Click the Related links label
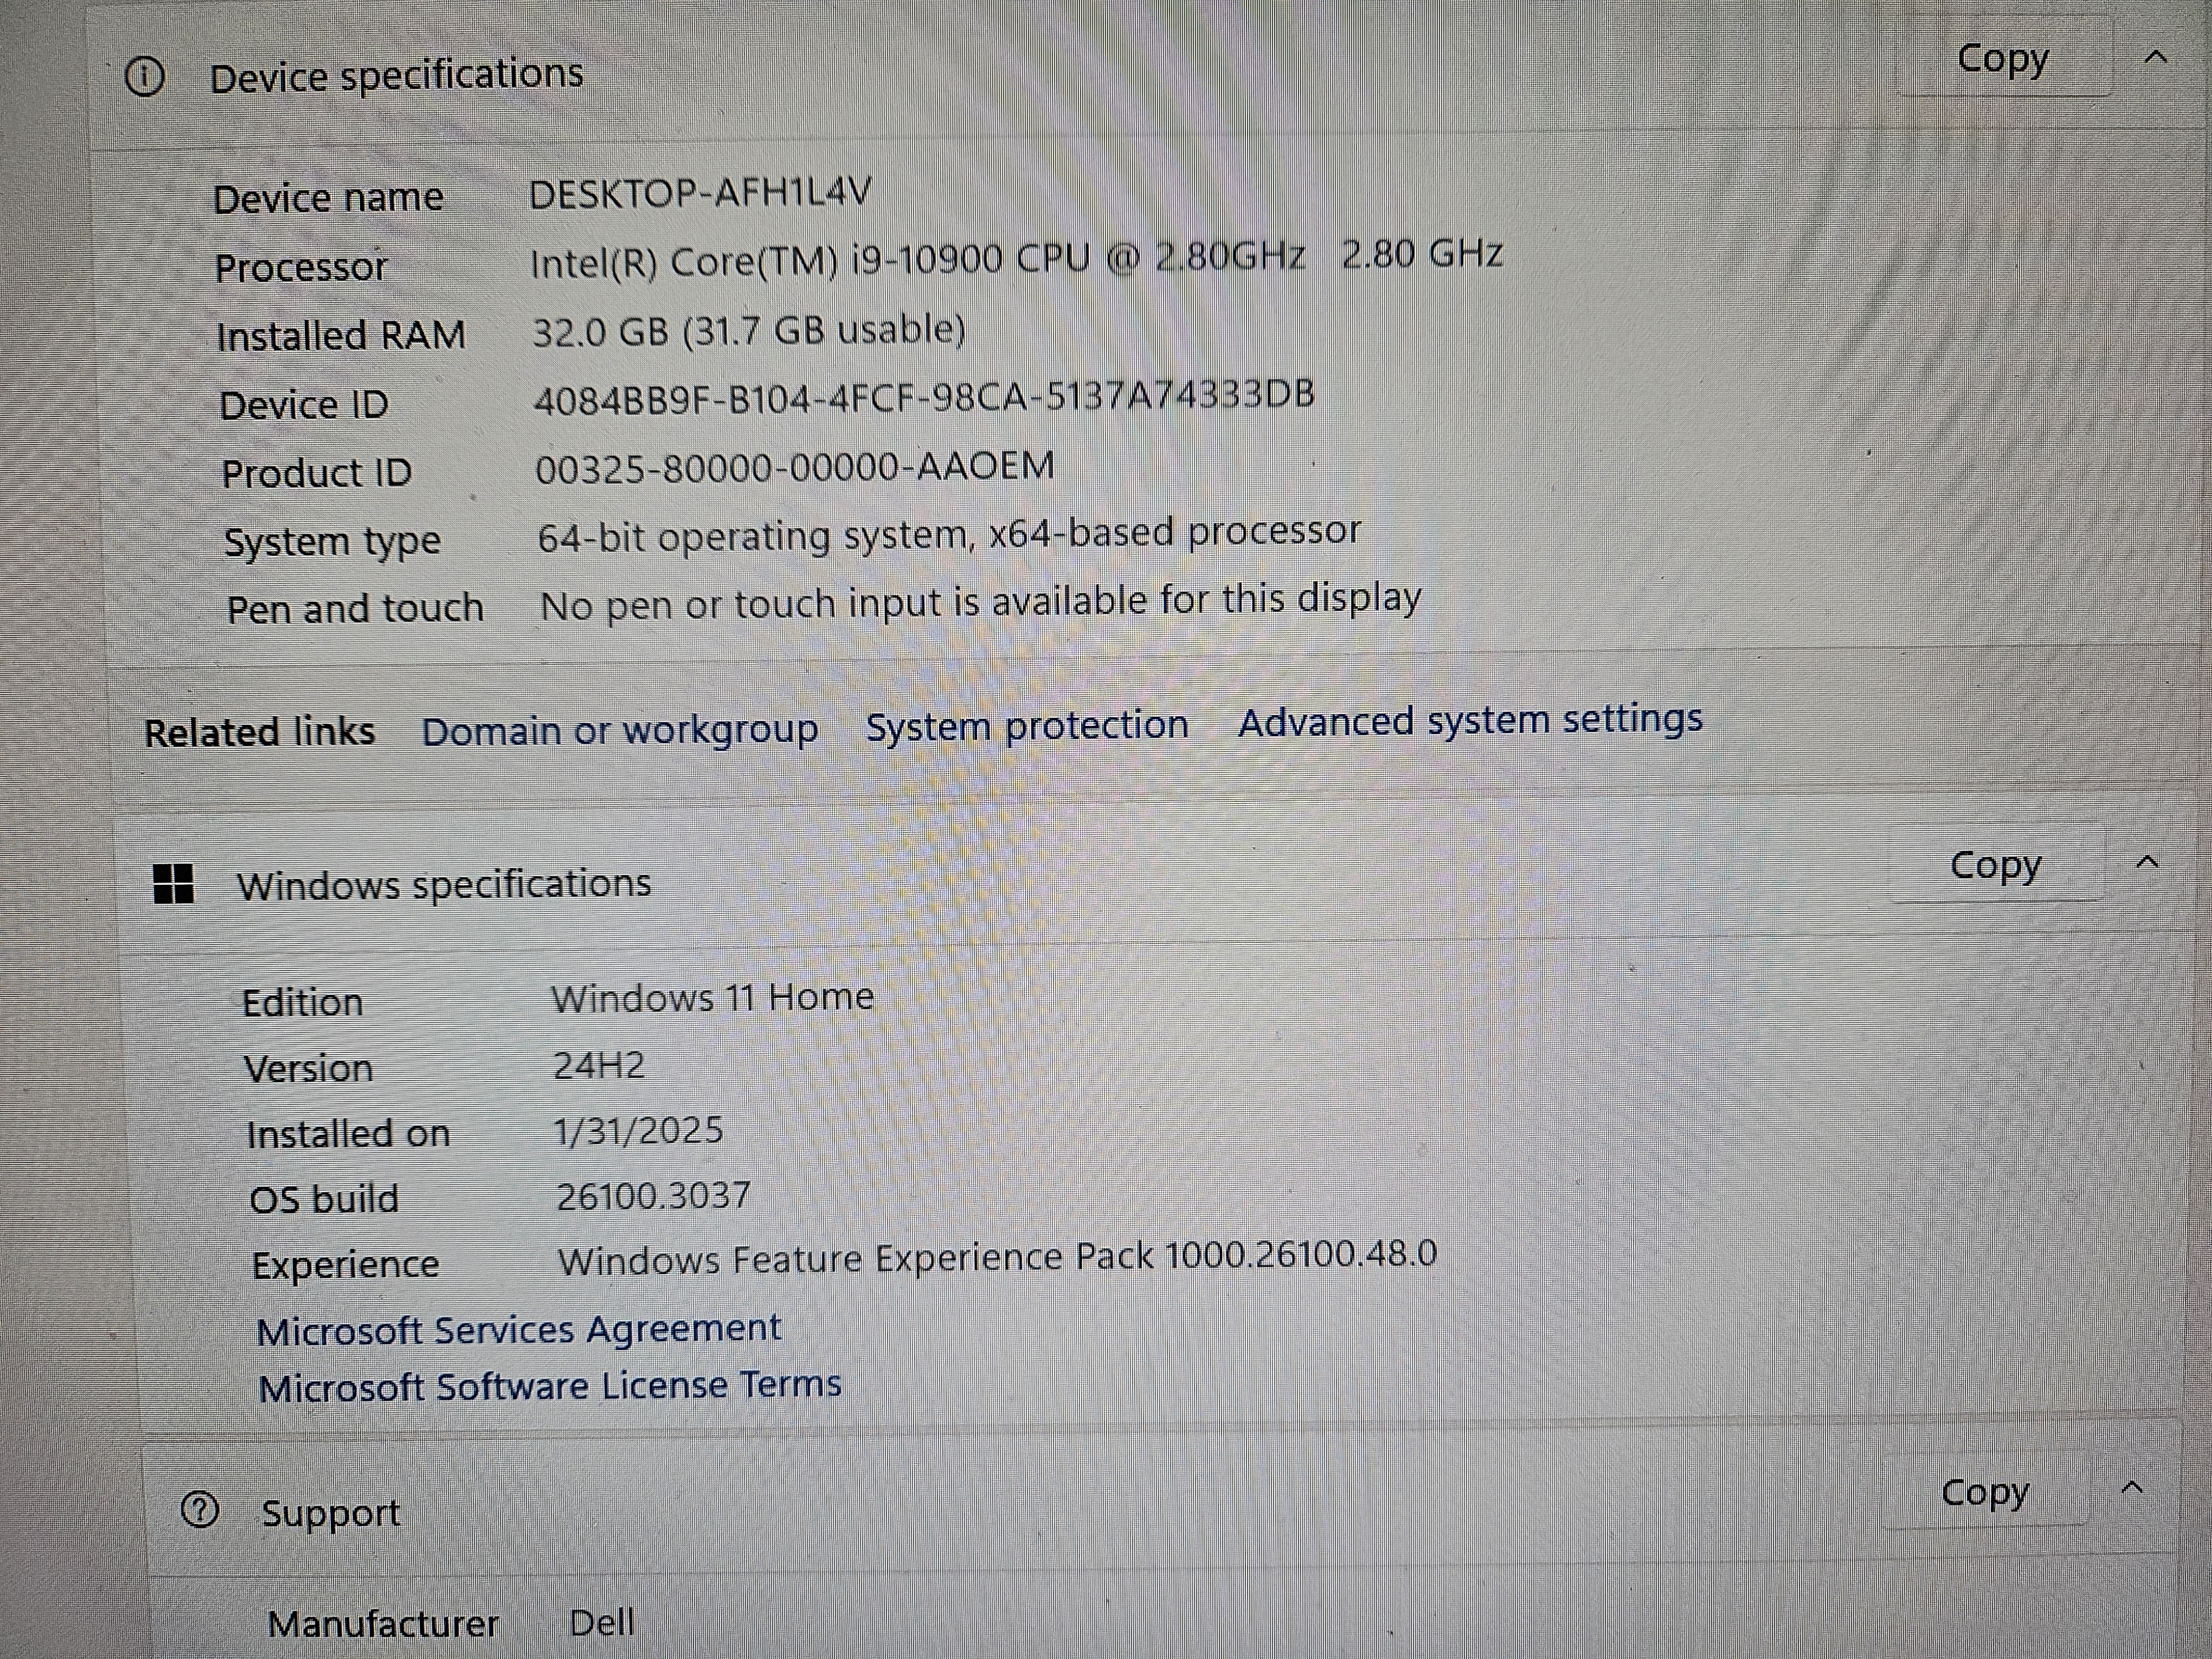 (x=259, y=733)
